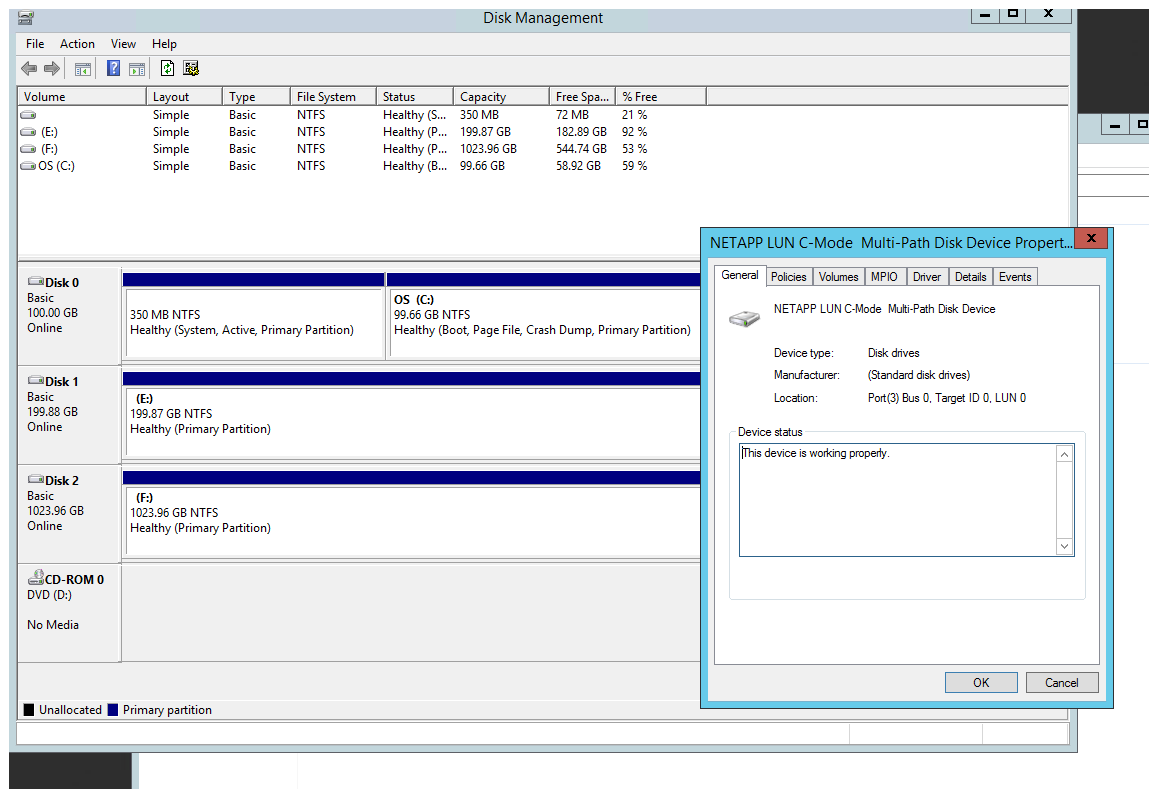Open the Help menu
This screenshot has height=791, width=1149.
tap(164, 44)
